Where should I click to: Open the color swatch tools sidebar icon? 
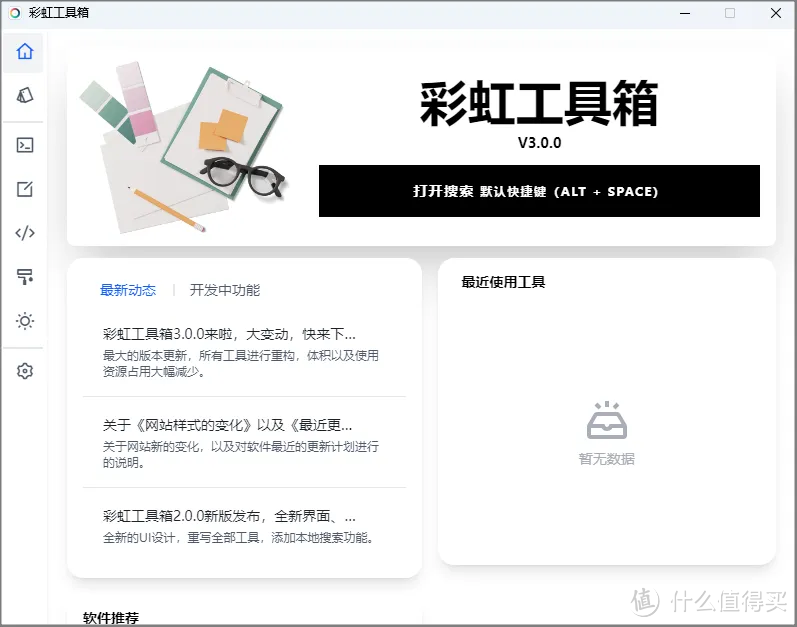coord(24,95)
